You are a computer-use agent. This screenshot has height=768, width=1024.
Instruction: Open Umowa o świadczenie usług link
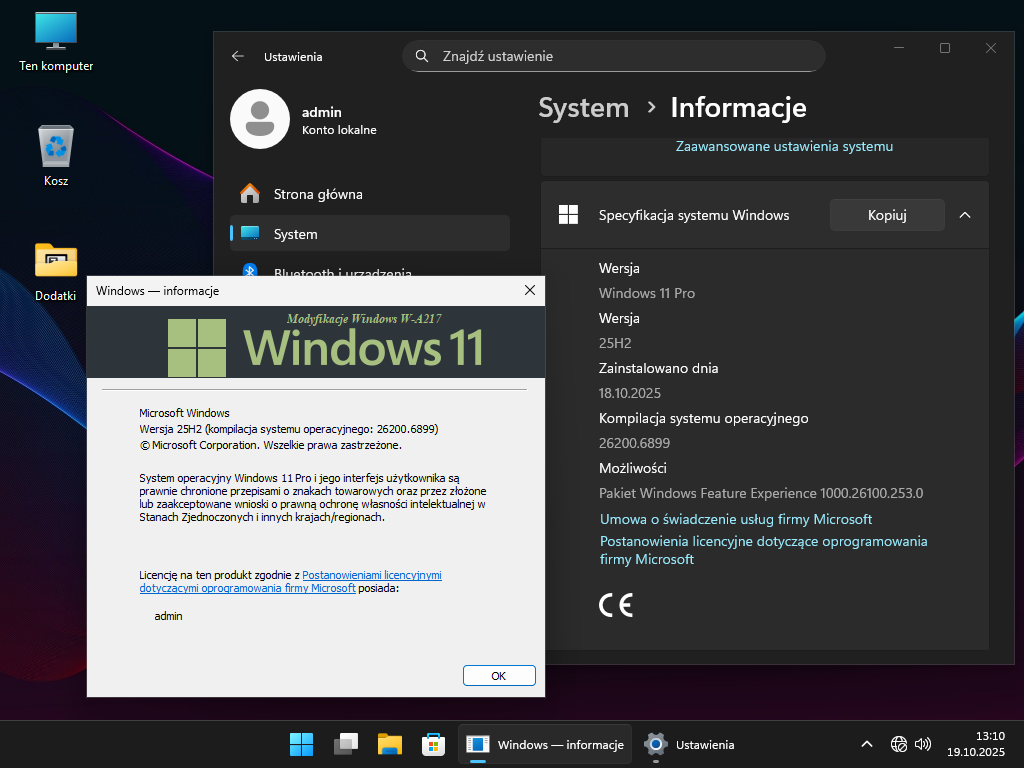(735, 519)
